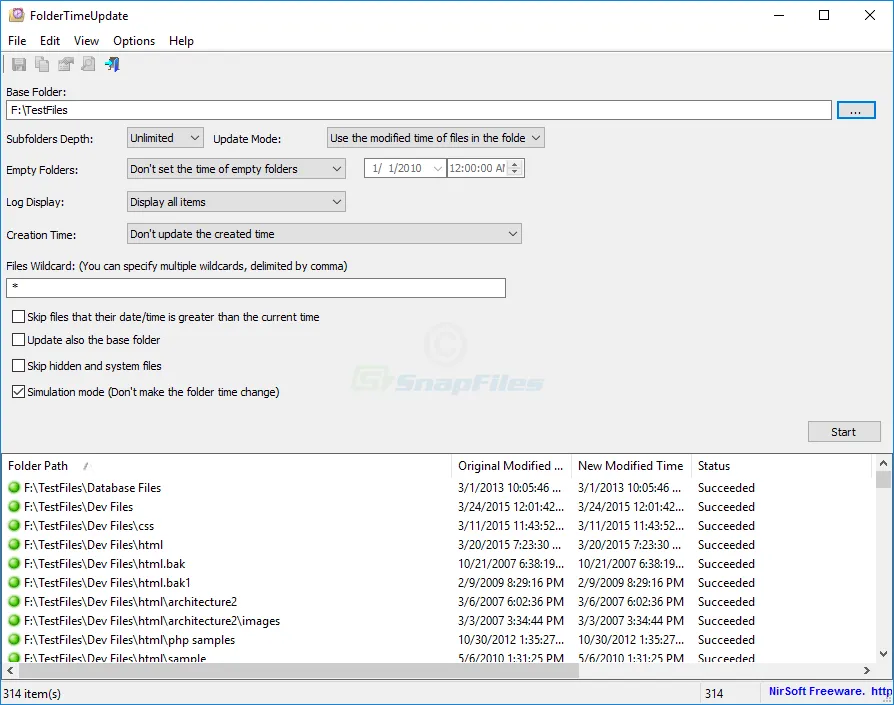Click the Save toolbar icon

[x=19, y=64]
